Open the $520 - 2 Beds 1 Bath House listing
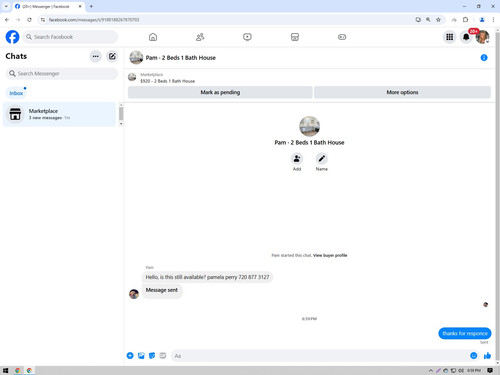The image size is (500, 375). tap(167, 81)
